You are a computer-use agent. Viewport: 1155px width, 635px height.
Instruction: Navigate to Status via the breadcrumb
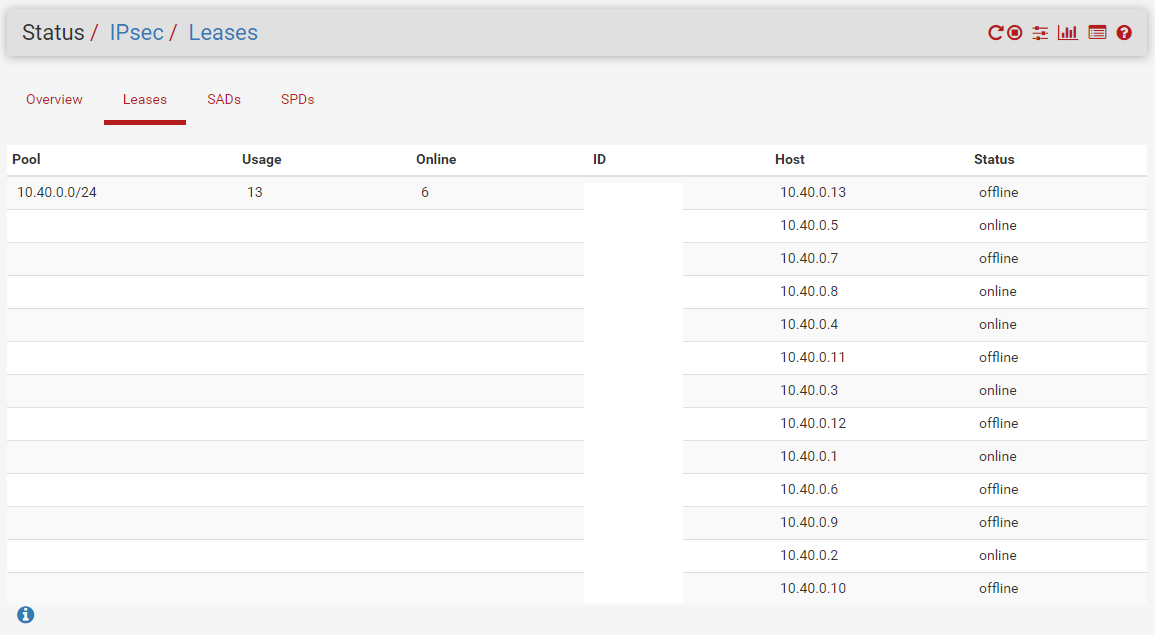click(56, 32)
